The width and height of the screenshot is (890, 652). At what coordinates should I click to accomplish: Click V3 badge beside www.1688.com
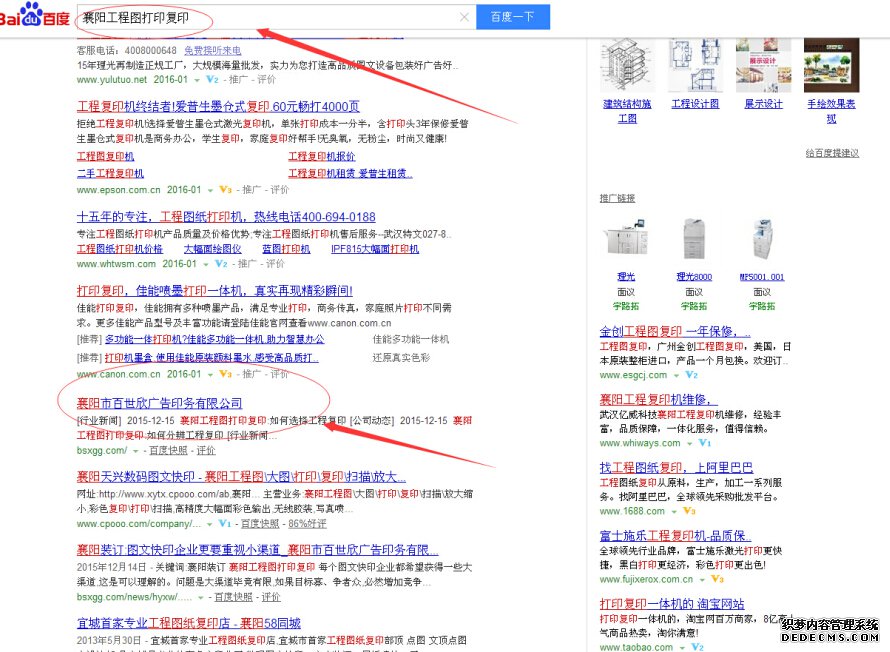pos(689,511)
